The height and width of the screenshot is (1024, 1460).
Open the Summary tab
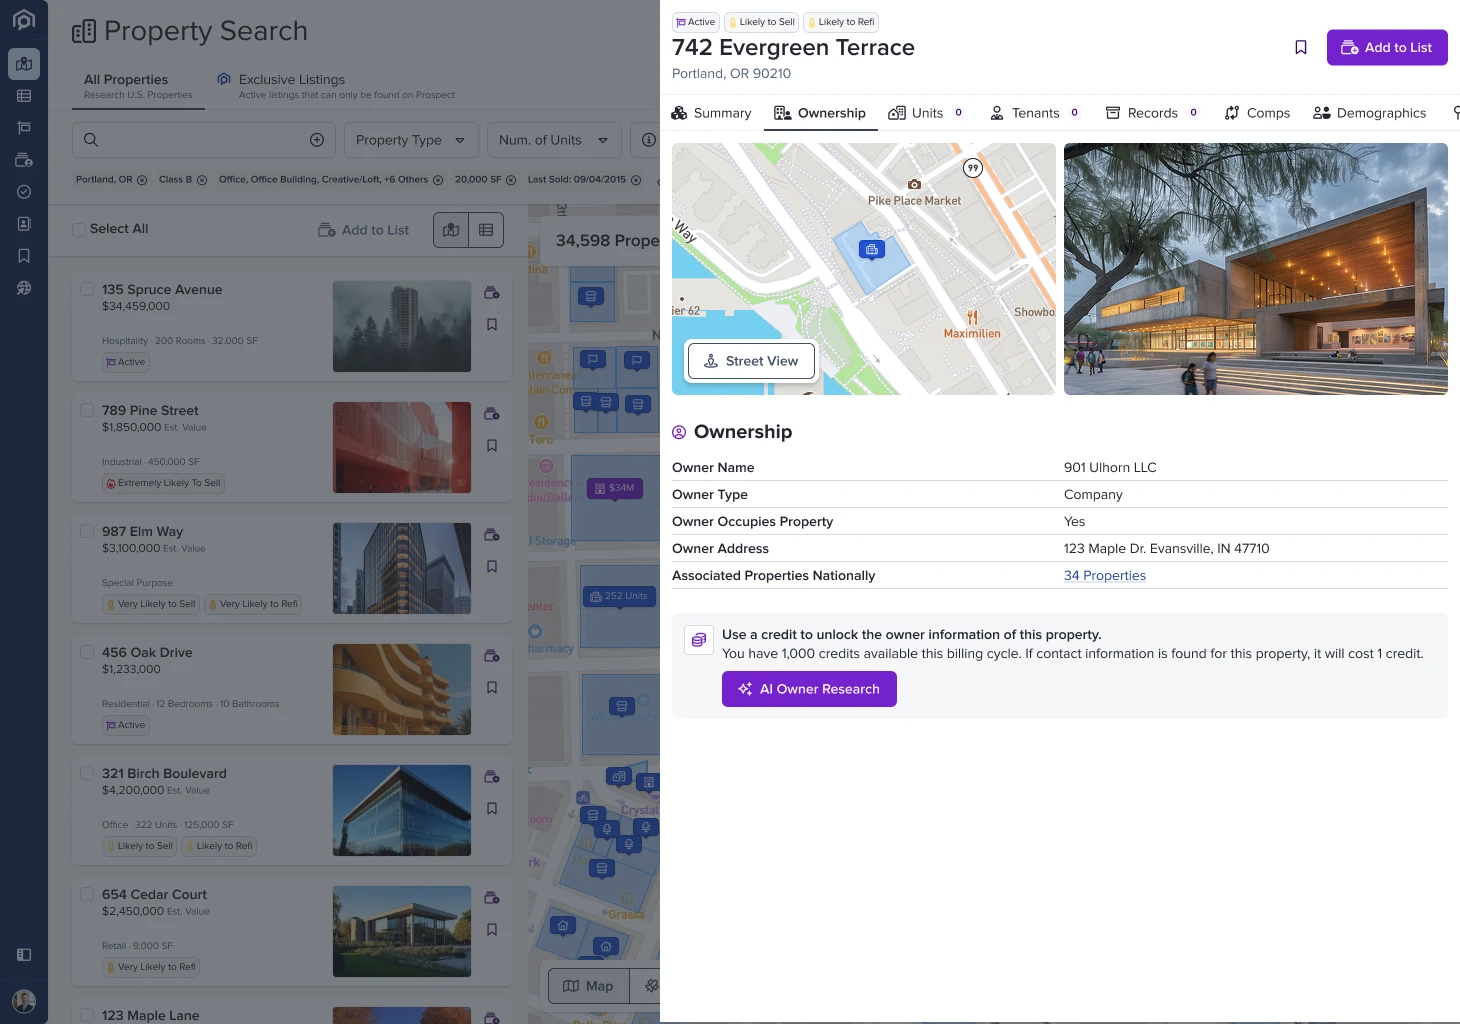[x=711, y=113]
